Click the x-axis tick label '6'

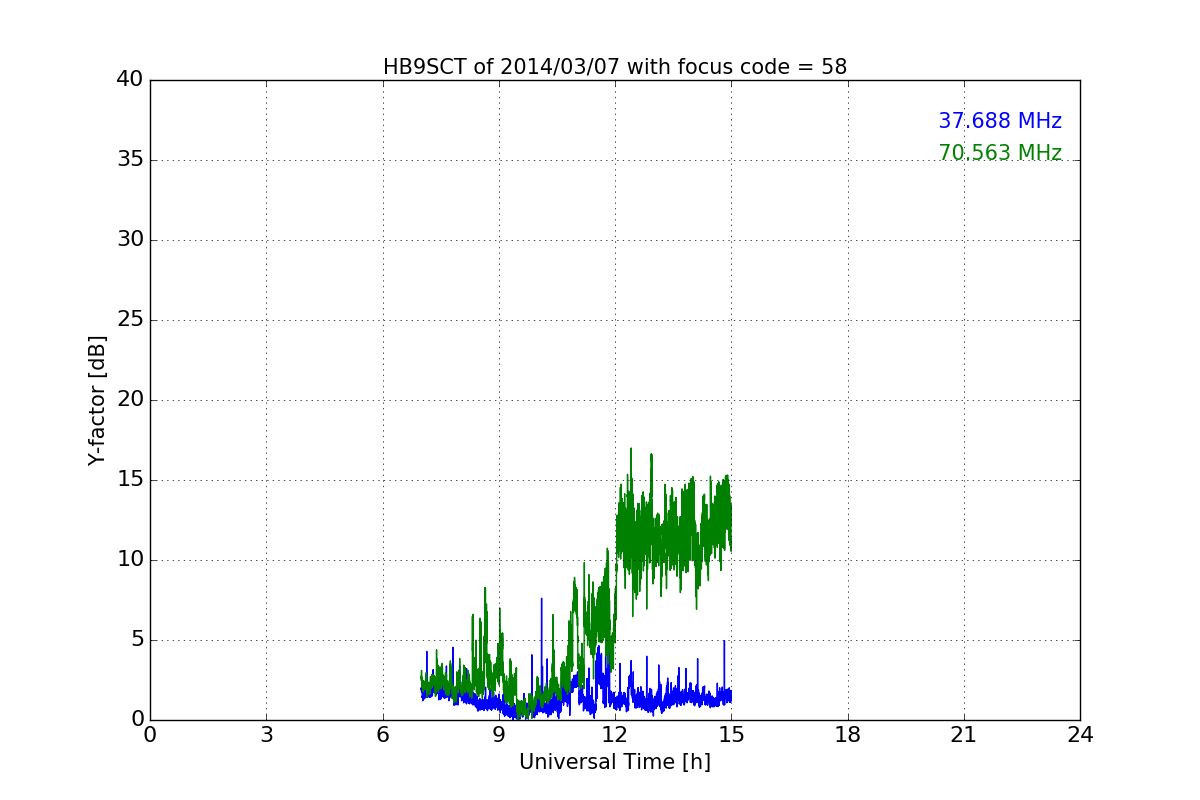pyautogui.click(x=383, y=735)
